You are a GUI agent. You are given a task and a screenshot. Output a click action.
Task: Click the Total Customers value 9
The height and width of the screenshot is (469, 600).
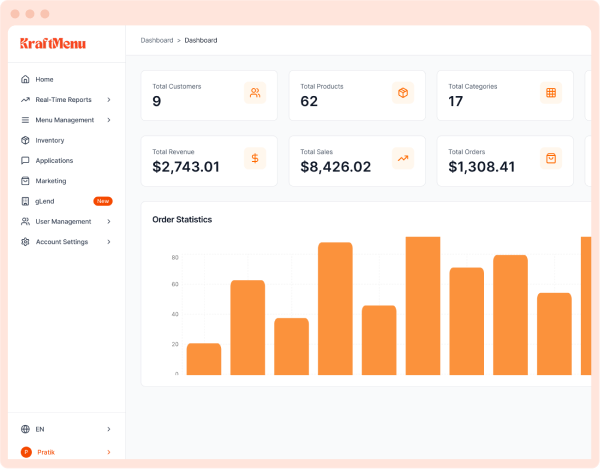[157, 101]
